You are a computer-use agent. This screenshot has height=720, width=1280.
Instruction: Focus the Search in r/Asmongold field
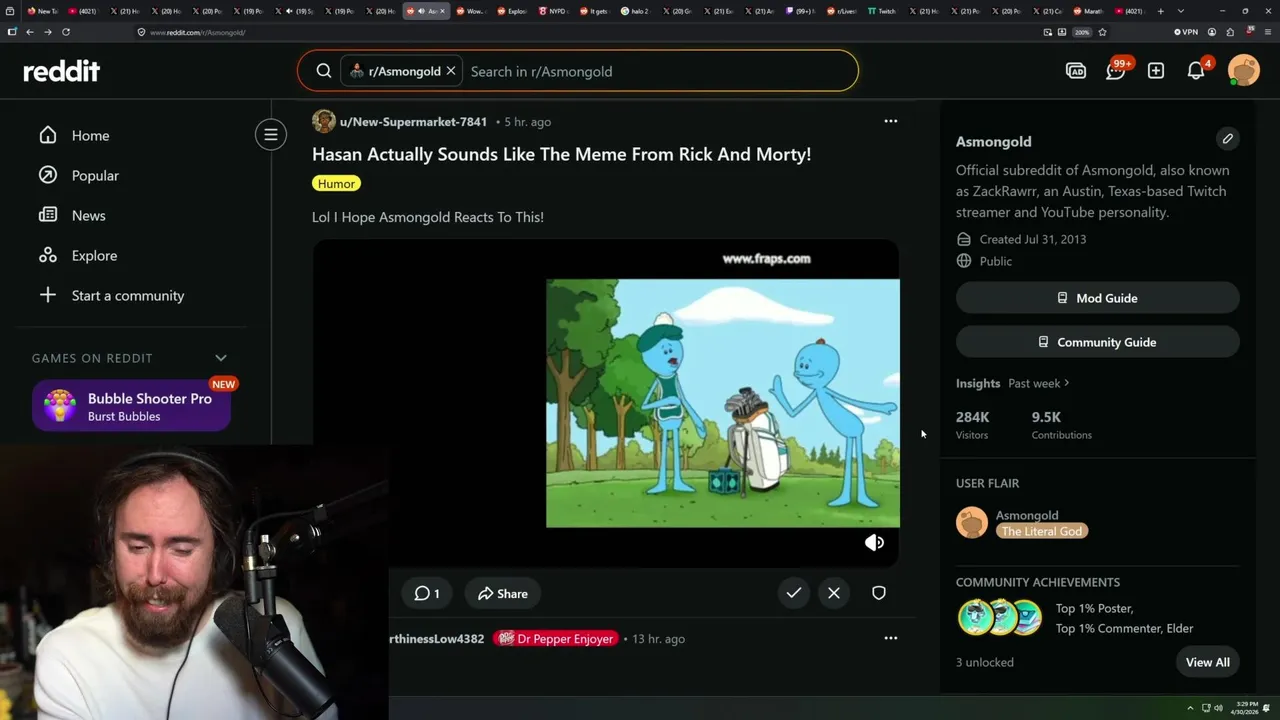[660, 71]
